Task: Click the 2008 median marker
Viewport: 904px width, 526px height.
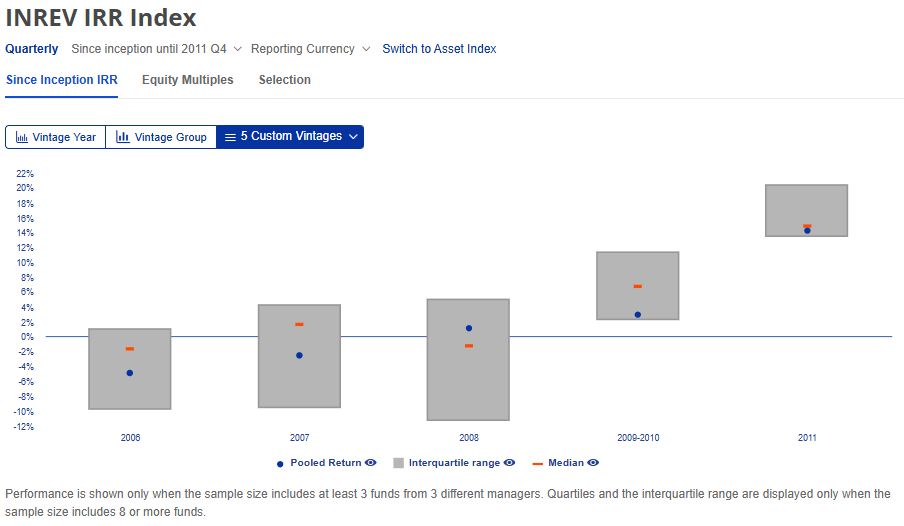Action: point(468,345)
